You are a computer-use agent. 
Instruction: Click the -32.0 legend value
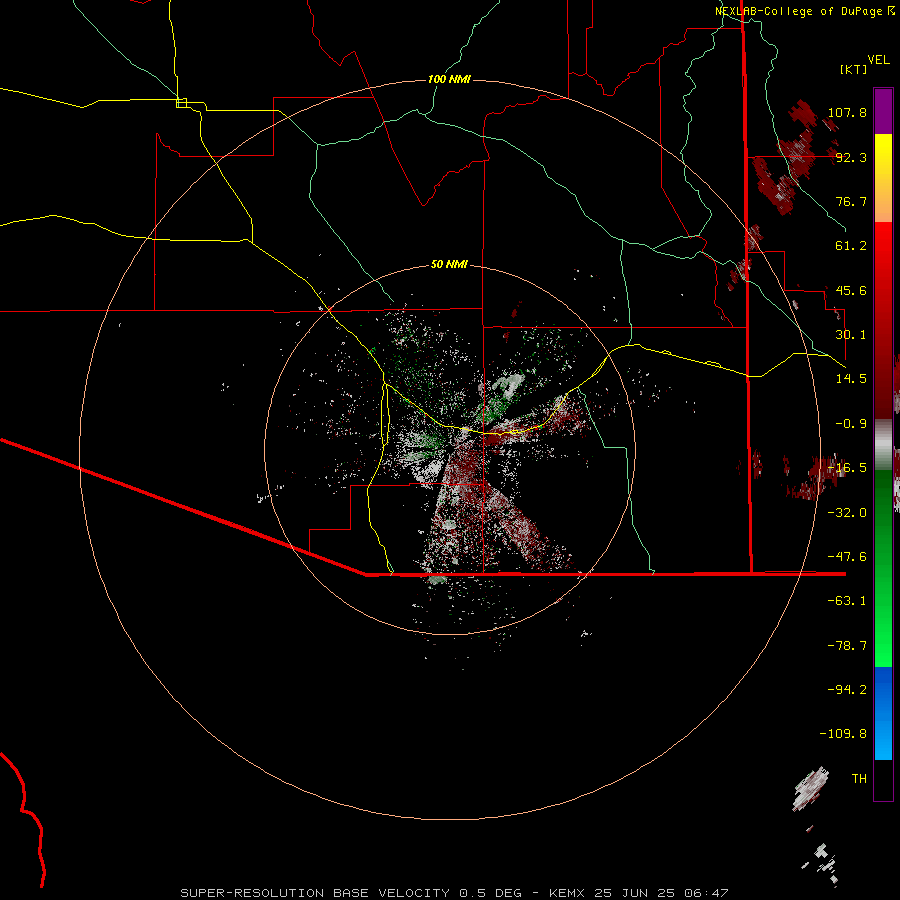click(847, 513)
